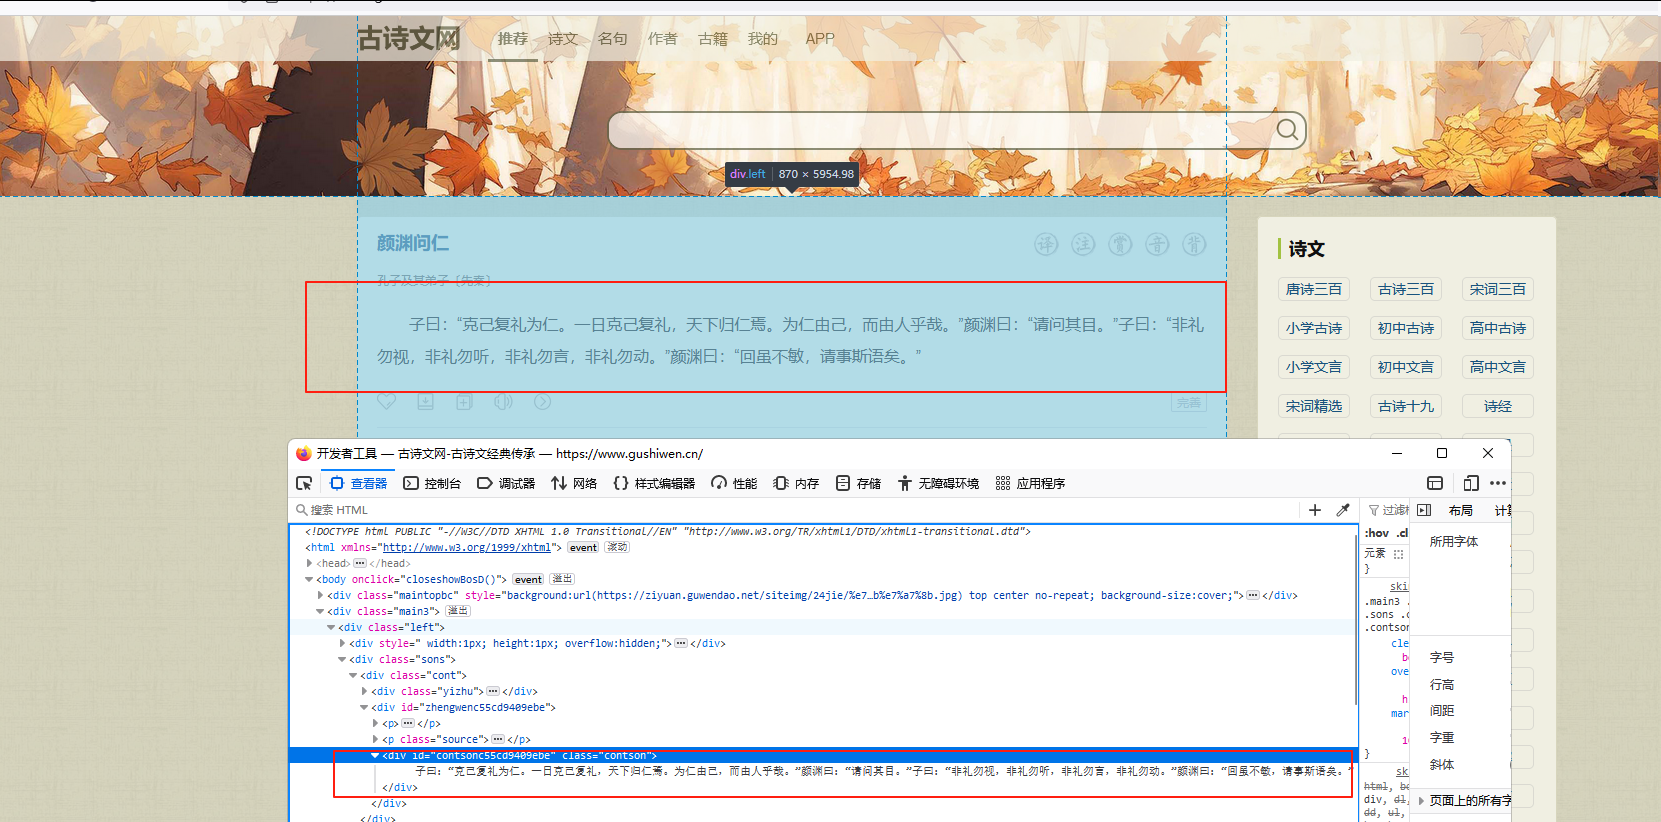Open the 网络 network tab

574,483
